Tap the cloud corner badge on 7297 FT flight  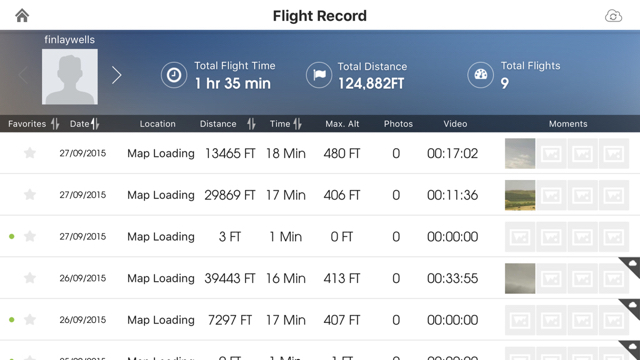[630, 309]
